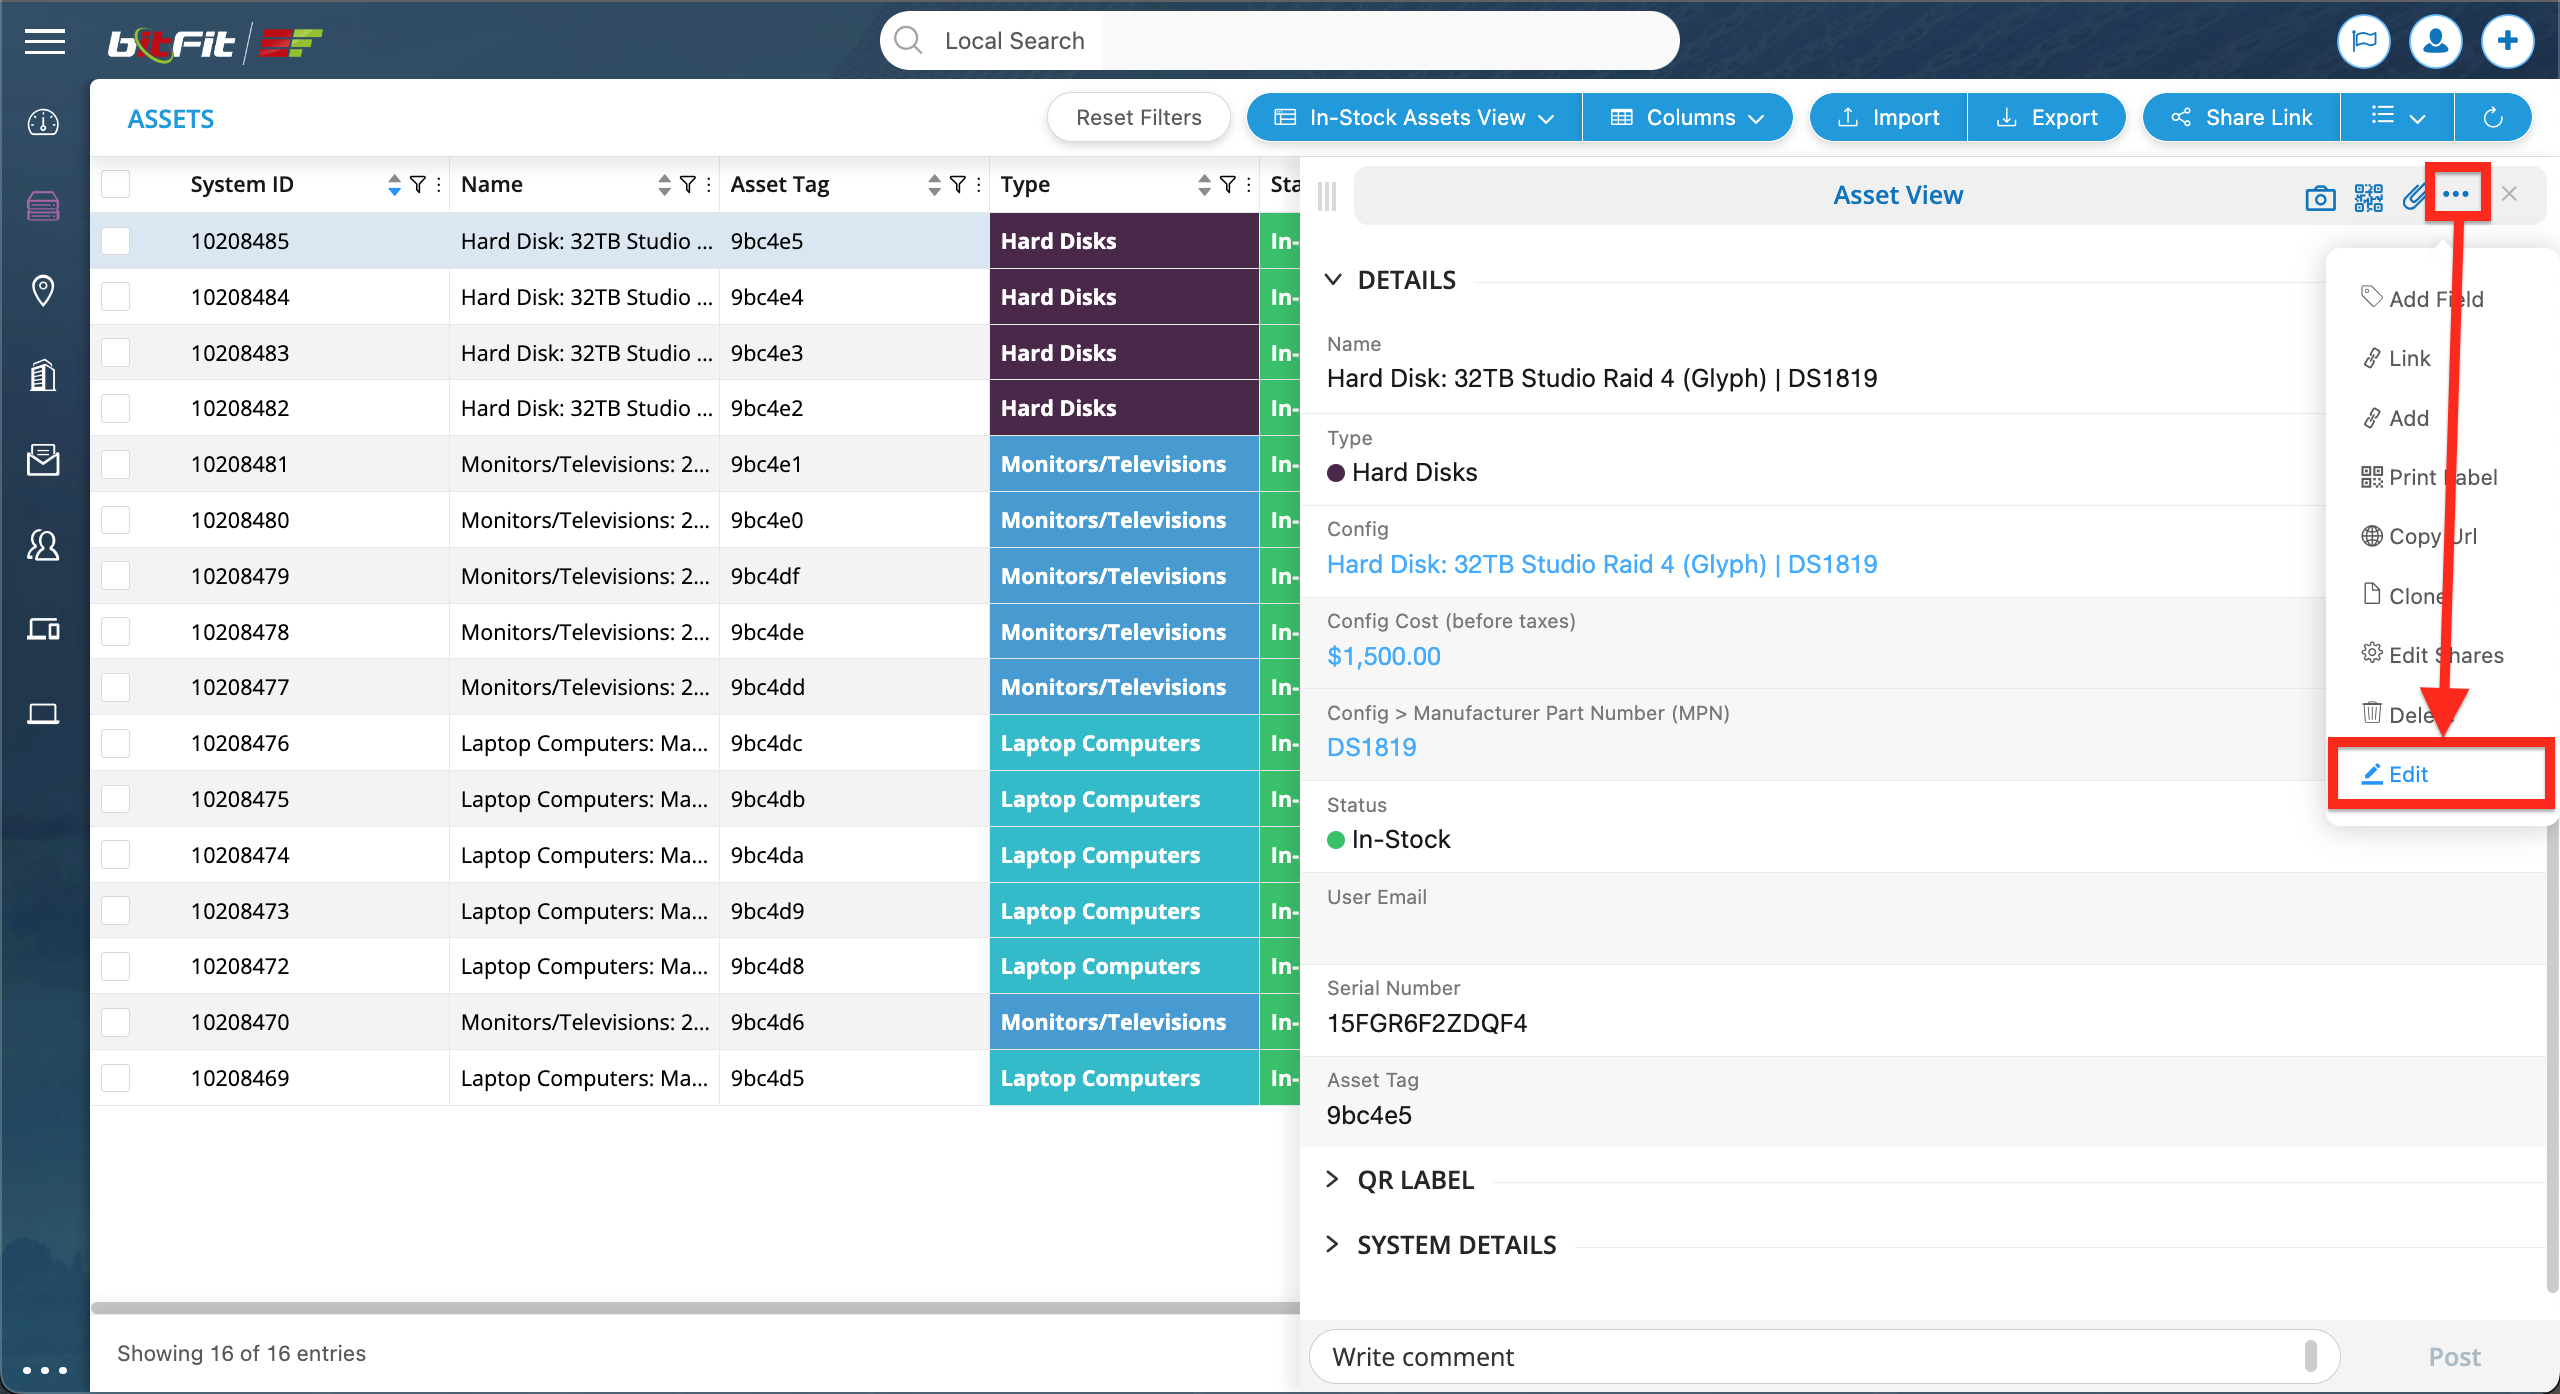Click the camera icon in Asset View
The image size is (2560, 1394).
2320,197
